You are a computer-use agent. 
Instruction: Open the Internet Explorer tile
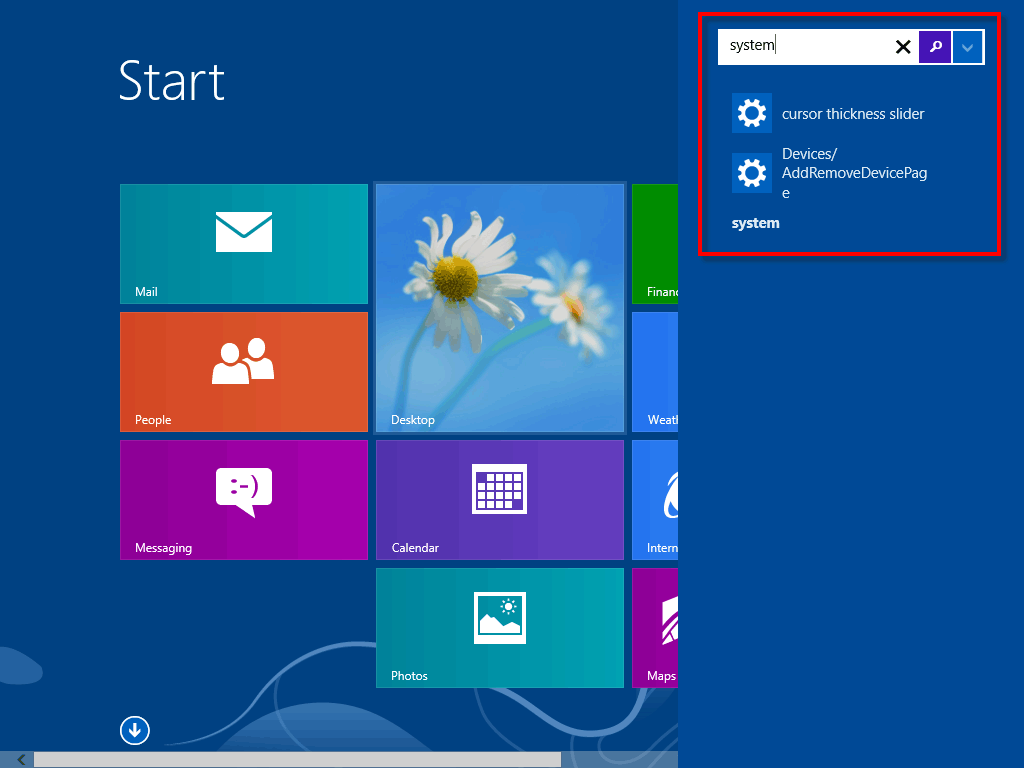click(x=655, y=500)
